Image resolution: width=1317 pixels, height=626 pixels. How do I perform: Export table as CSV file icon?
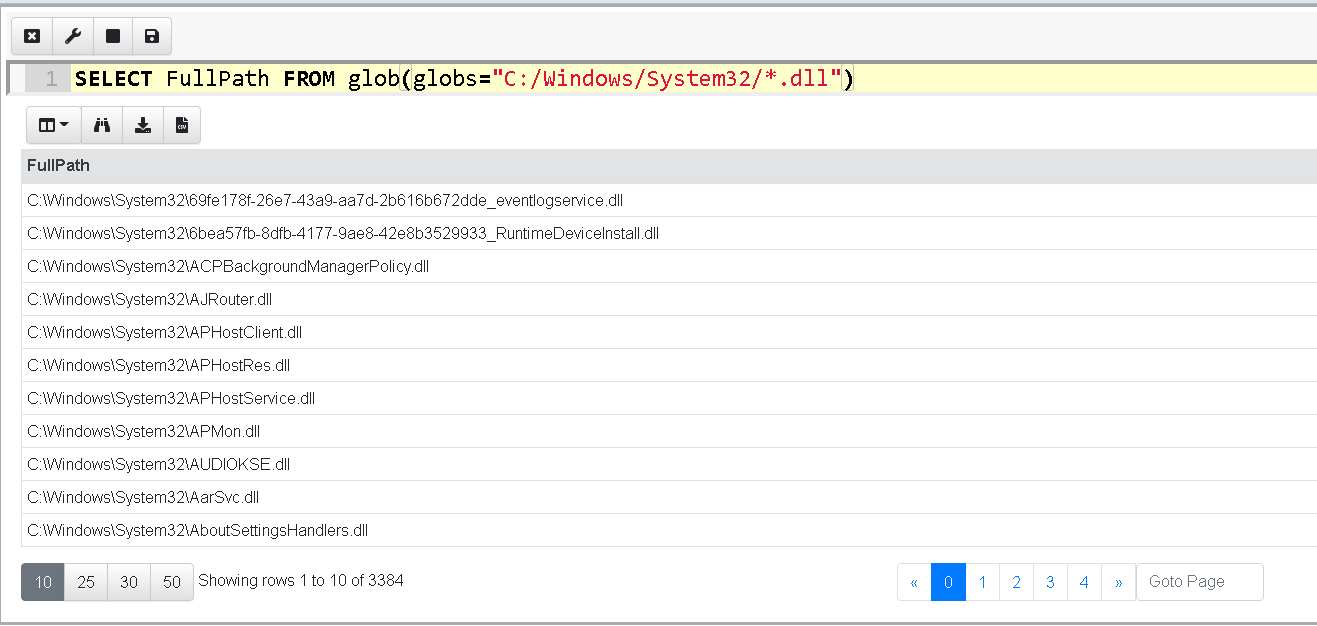(182, 125)
